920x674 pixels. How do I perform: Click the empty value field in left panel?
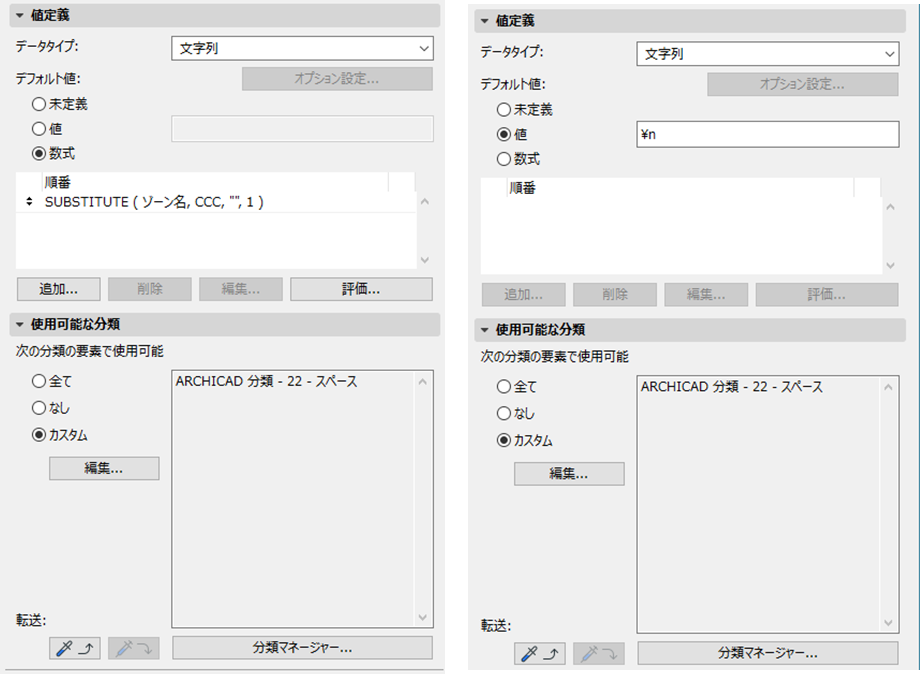[x=302, y=128]
